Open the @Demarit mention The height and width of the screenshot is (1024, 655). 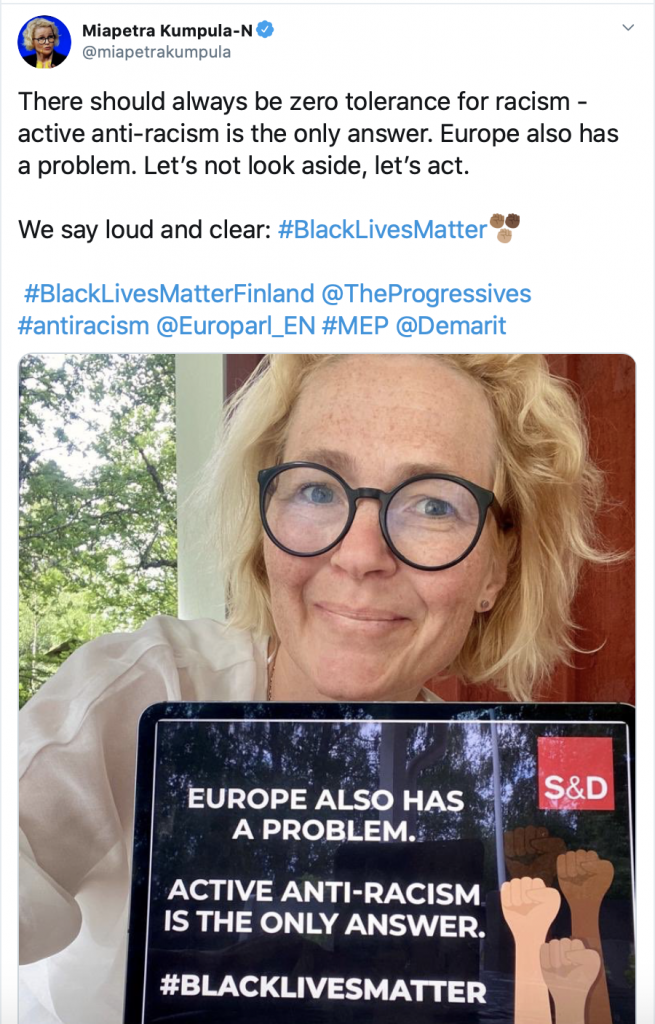[451, 325]
